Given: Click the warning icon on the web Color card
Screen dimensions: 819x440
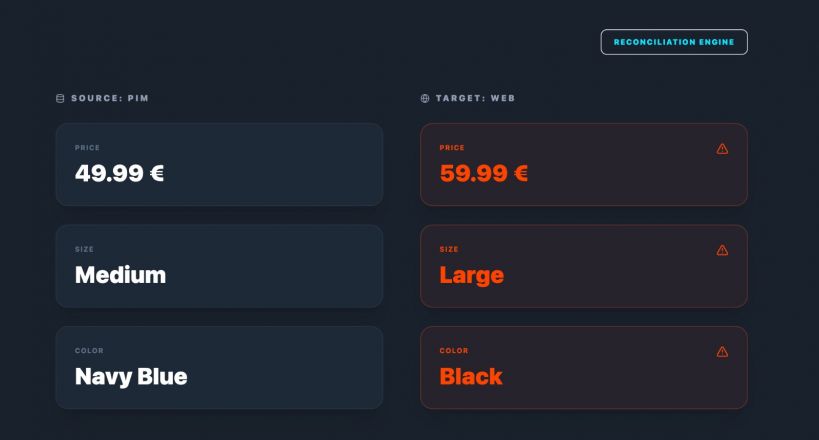Looking at the screenshot, I should 722,352.
